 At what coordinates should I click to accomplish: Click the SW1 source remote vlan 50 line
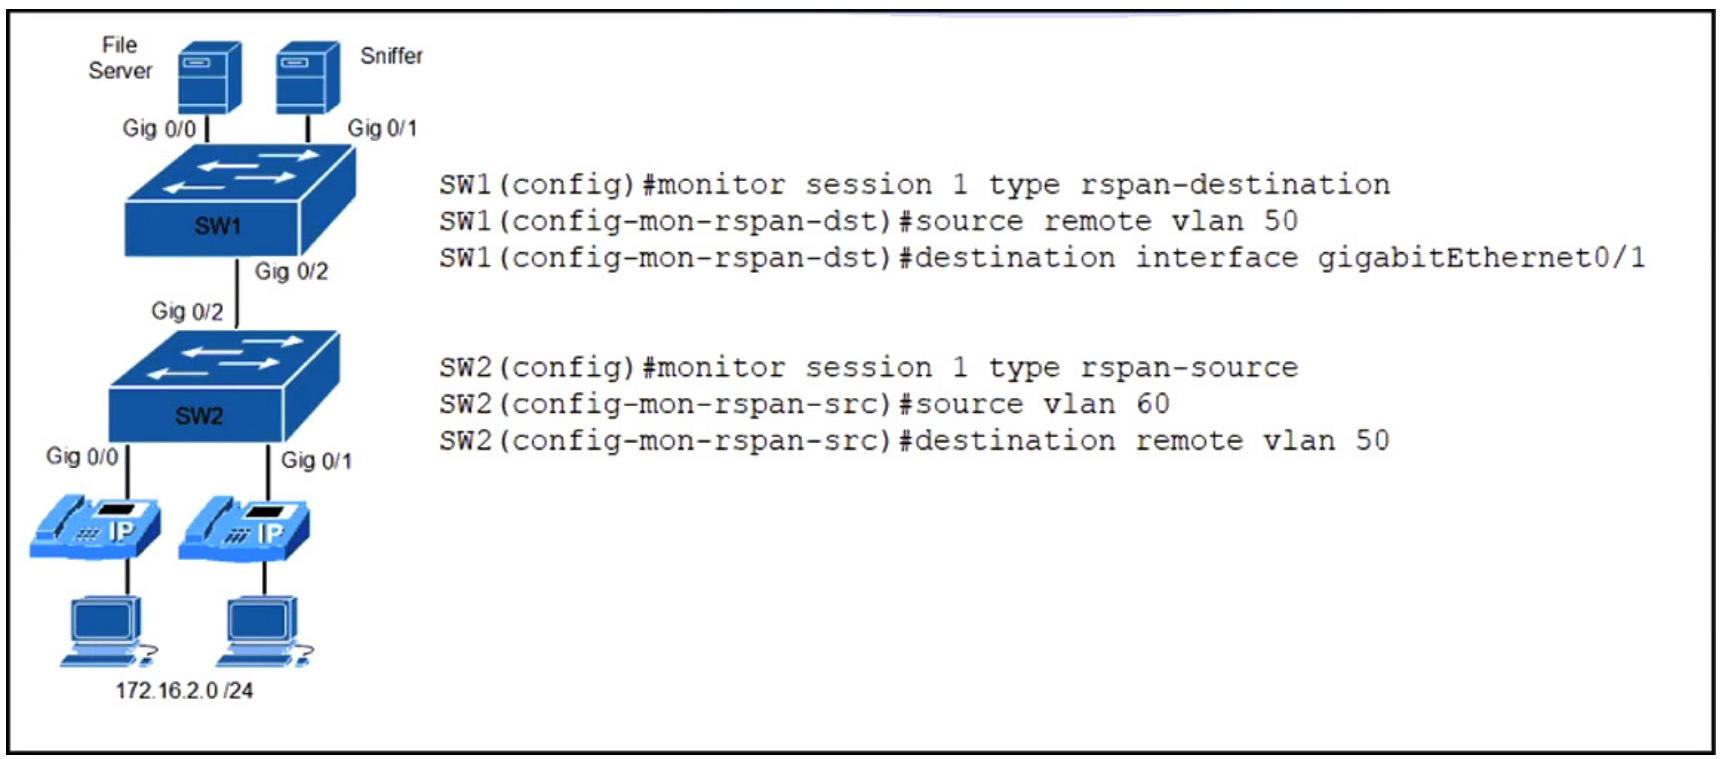click(x=868, y=221)
